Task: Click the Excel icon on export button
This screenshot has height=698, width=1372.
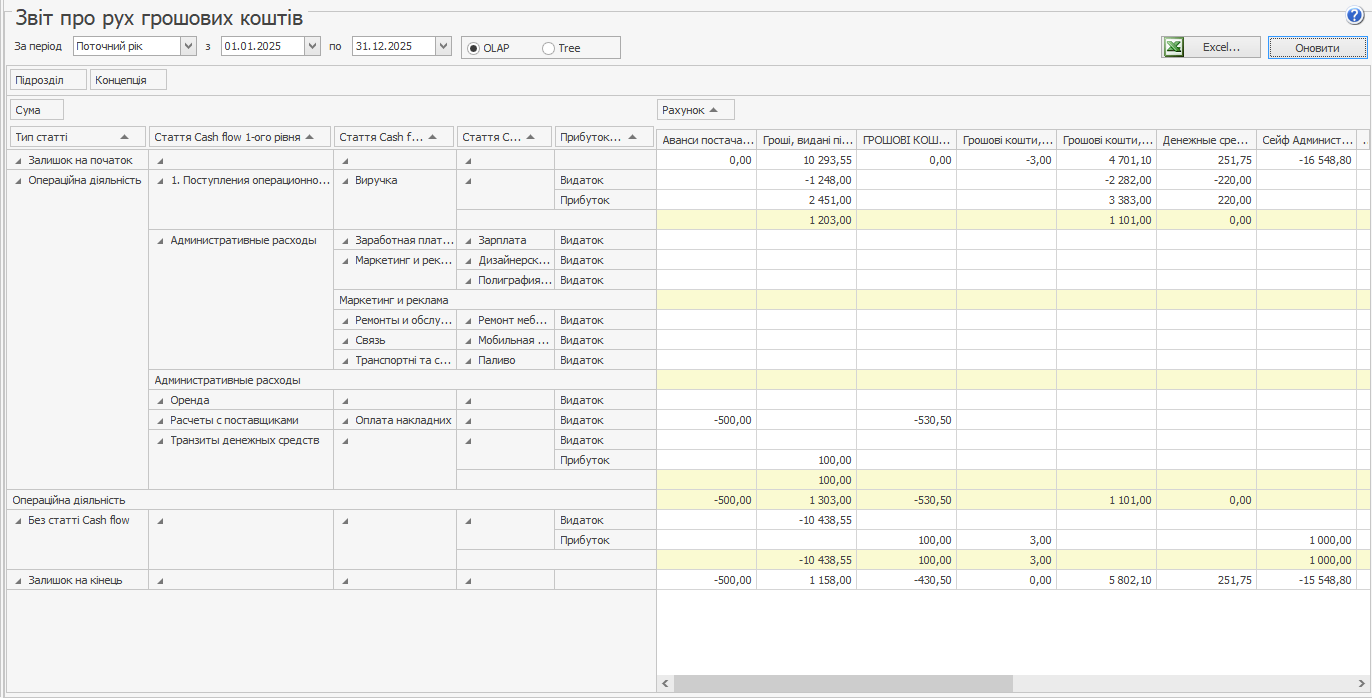Action: pos(1174,47)
